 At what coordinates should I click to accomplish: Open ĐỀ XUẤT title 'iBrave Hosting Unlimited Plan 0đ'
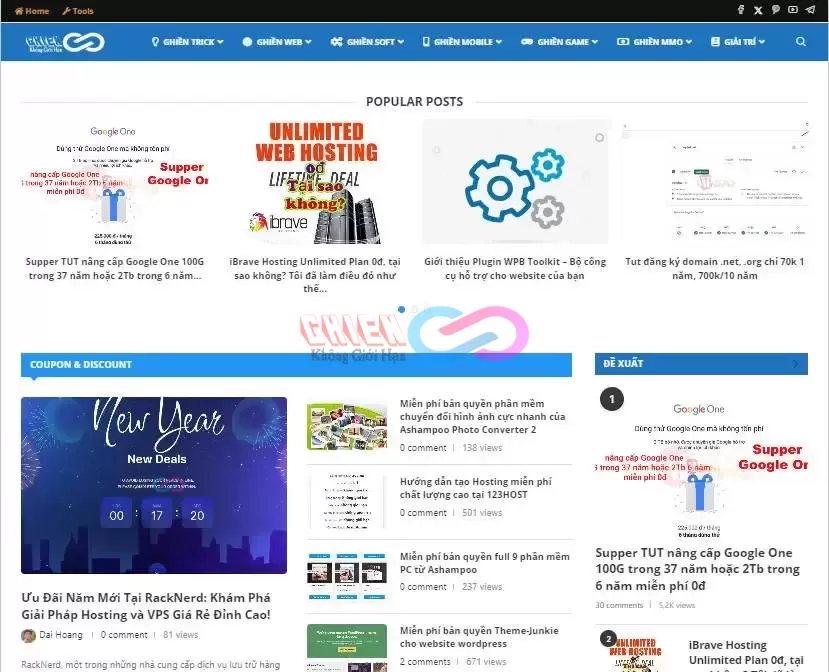746,656
